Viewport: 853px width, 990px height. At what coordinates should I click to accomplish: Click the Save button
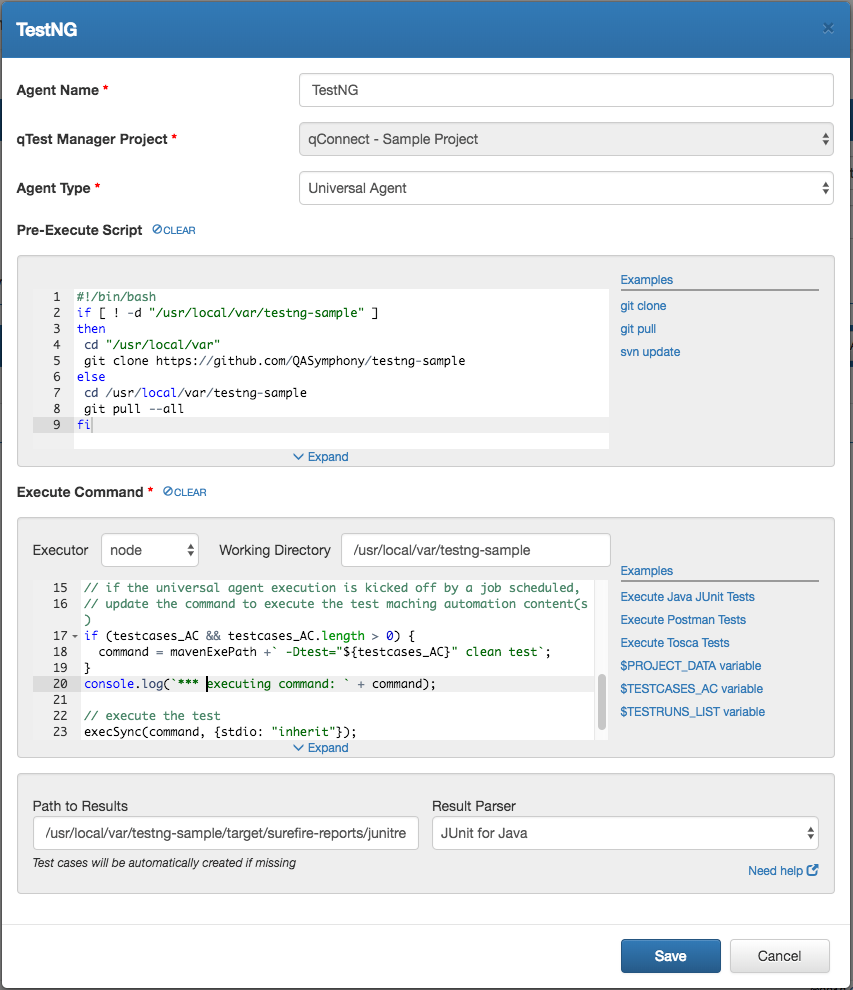(670, 956)
